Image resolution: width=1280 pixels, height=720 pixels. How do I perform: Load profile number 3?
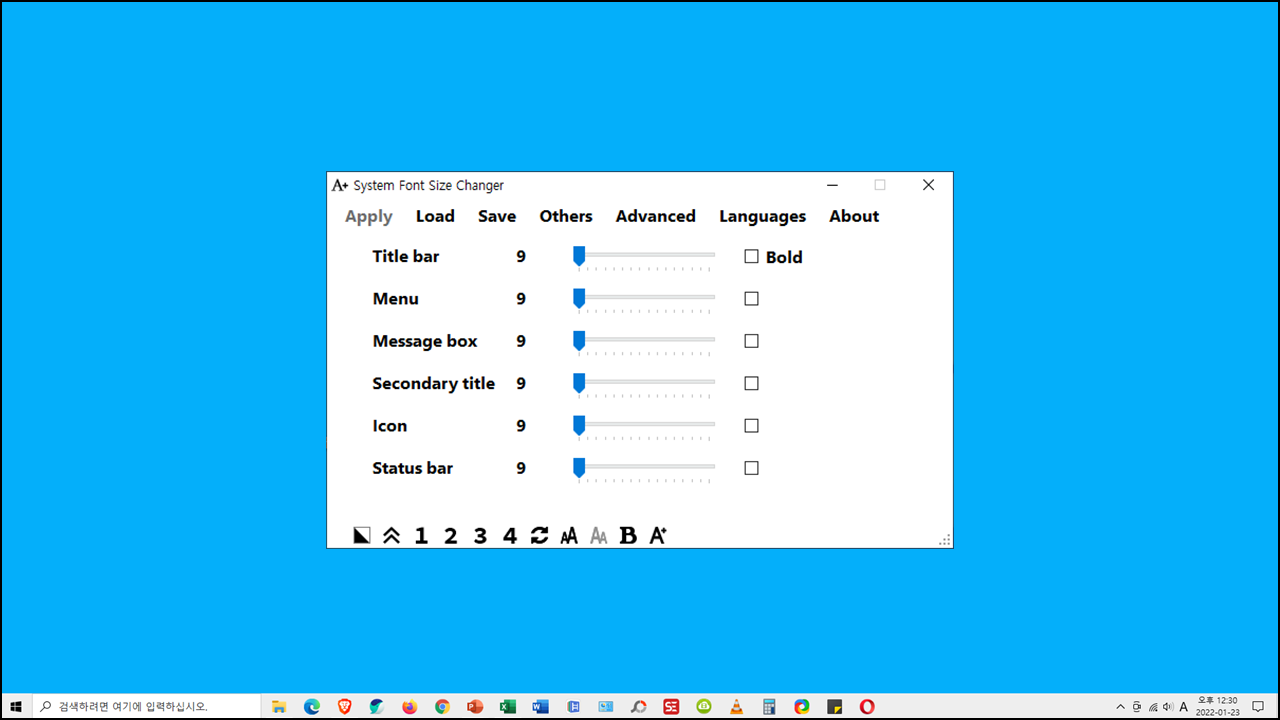pyautogui.click(x=480, y=536)
